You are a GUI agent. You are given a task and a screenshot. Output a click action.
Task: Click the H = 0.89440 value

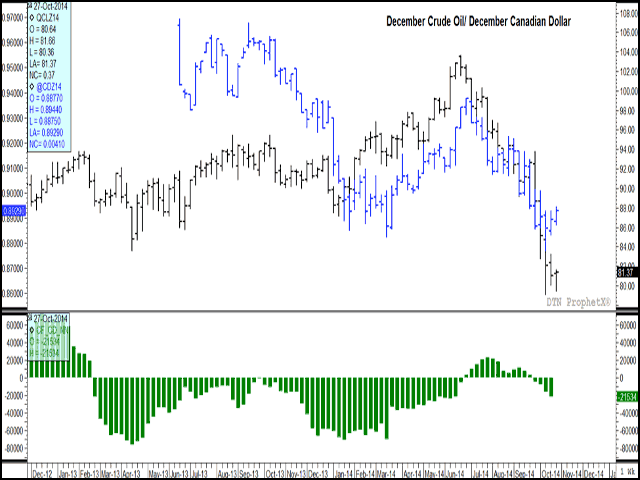point(46,110)
